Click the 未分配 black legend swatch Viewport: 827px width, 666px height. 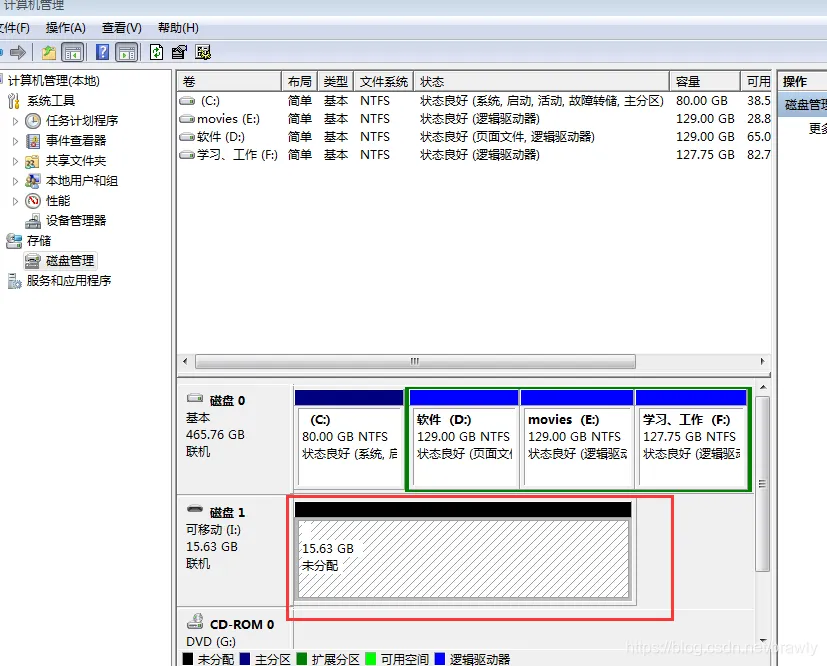187,659
